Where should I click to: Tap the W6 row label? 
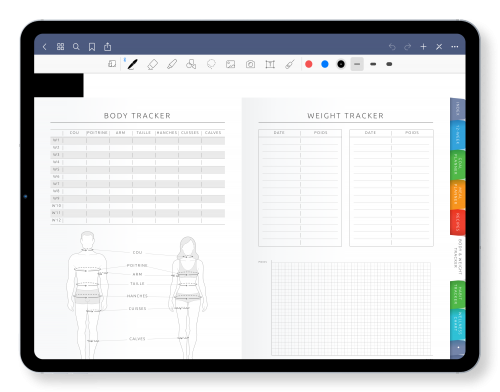click(x=56, y=176)
